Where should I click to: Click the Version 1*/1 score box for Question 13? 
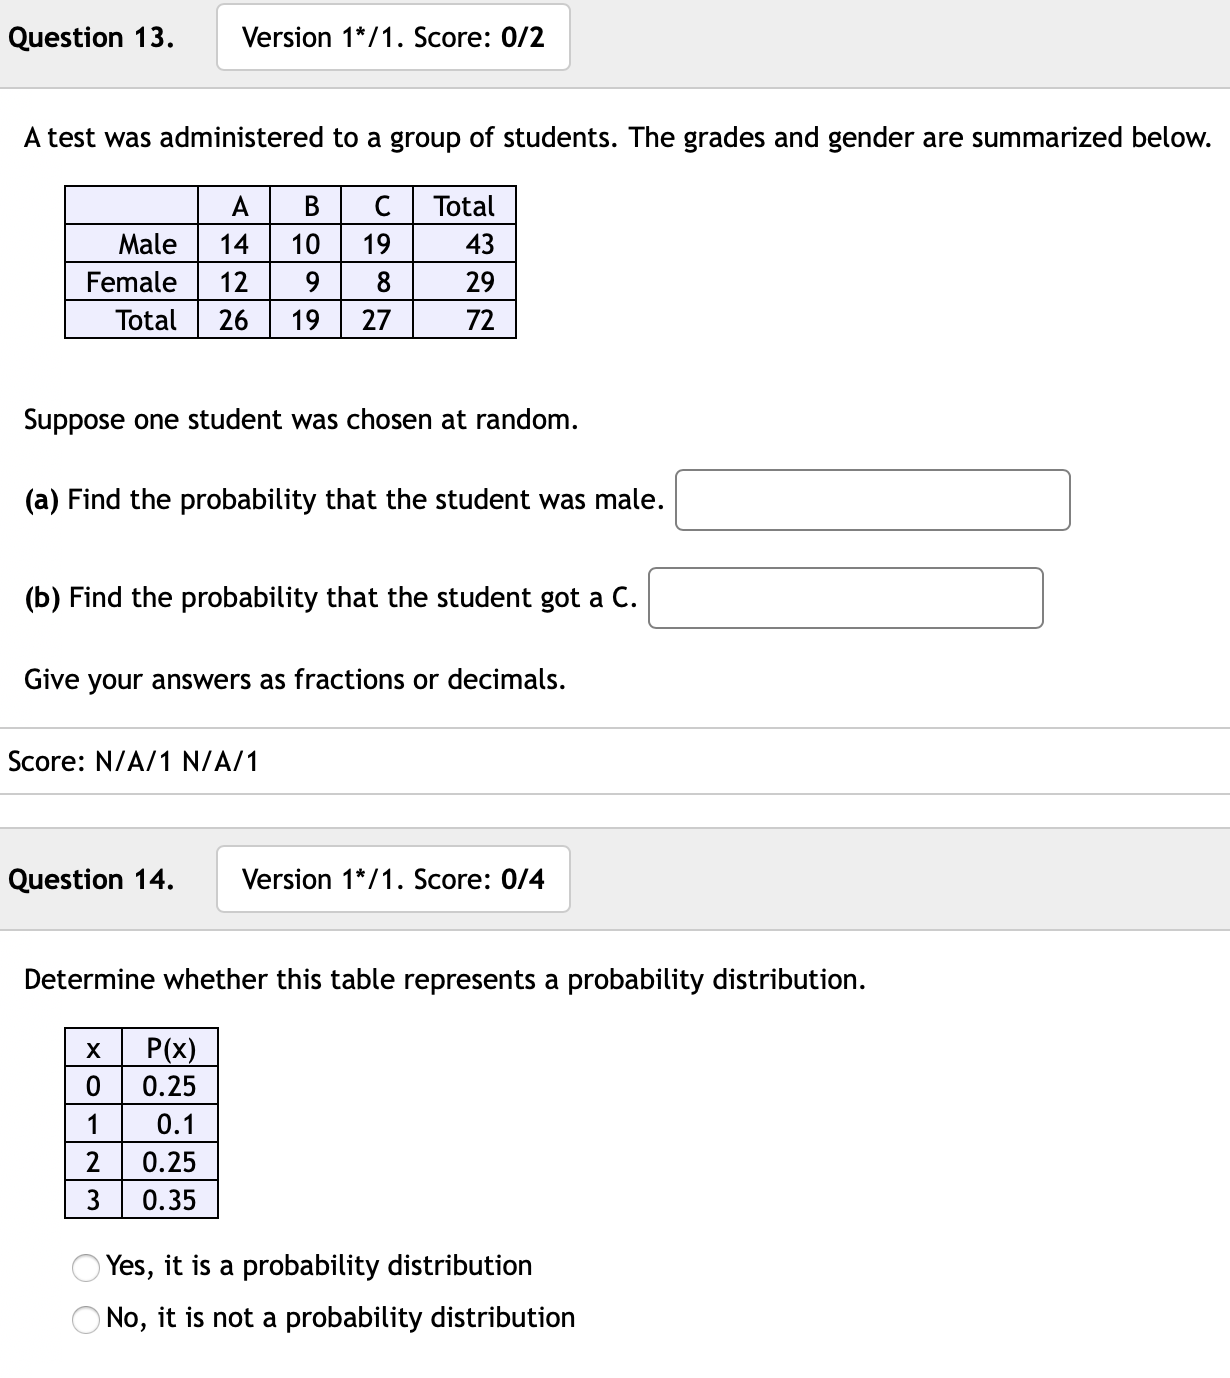pyautogui.click(x=392, y=38)
